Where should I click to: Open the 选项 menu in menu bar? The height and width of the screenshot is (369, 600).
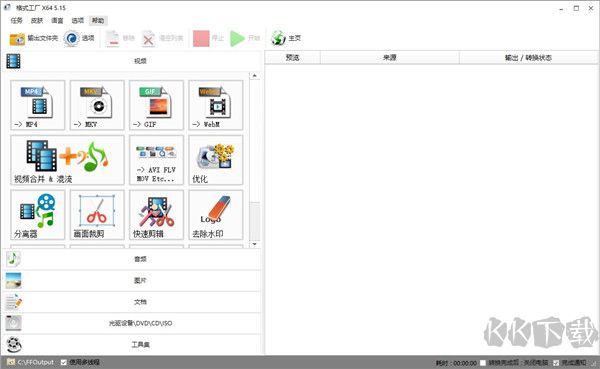click(x=78, y=21)
